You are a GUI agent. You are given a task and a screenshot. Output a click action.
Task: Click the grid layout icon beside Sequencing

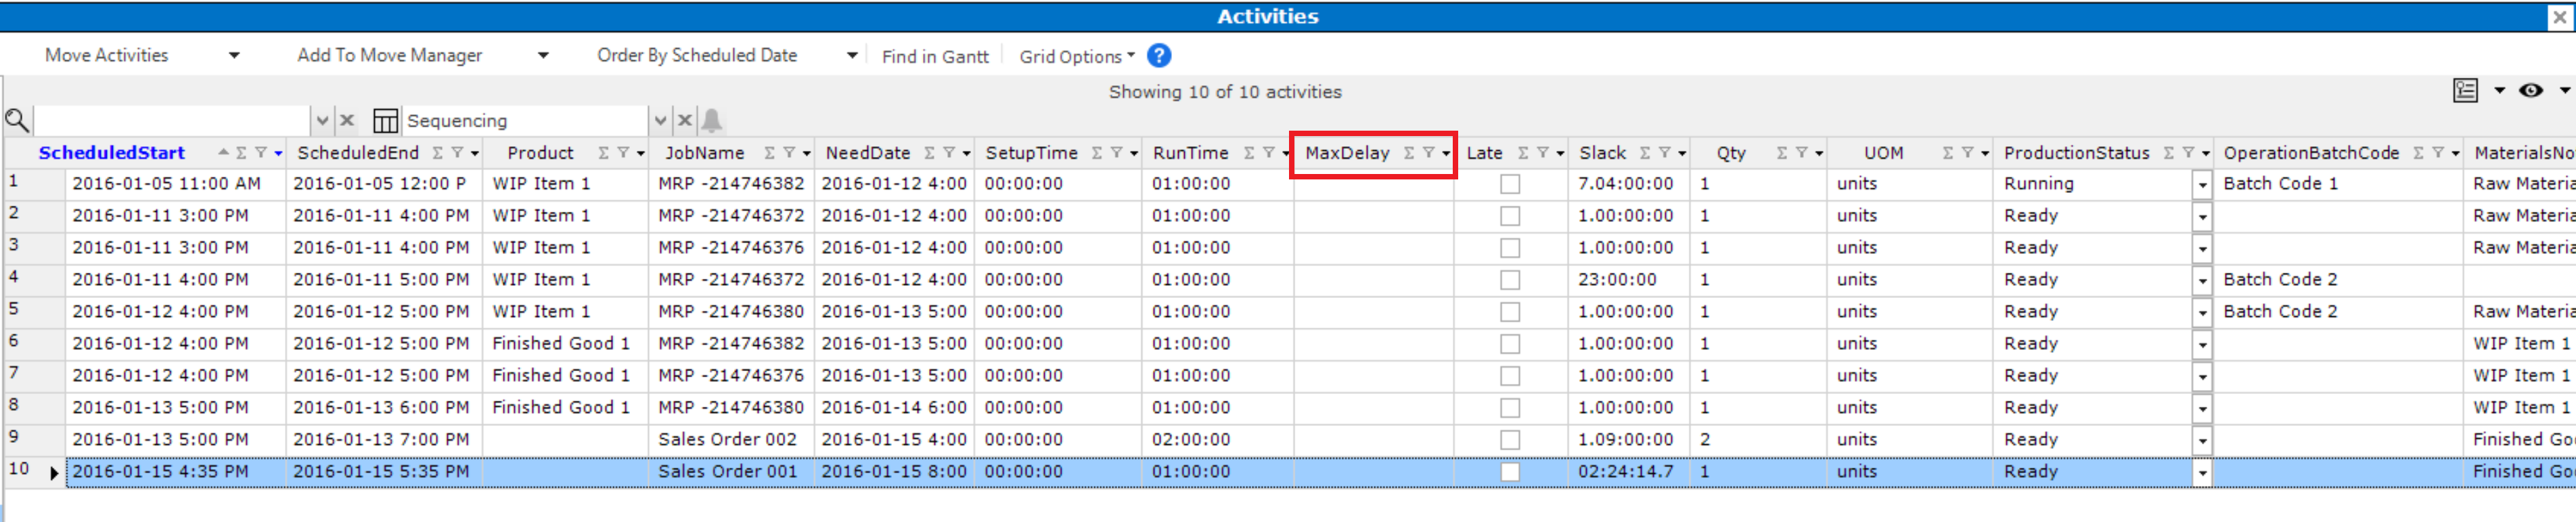coord(385,121)
